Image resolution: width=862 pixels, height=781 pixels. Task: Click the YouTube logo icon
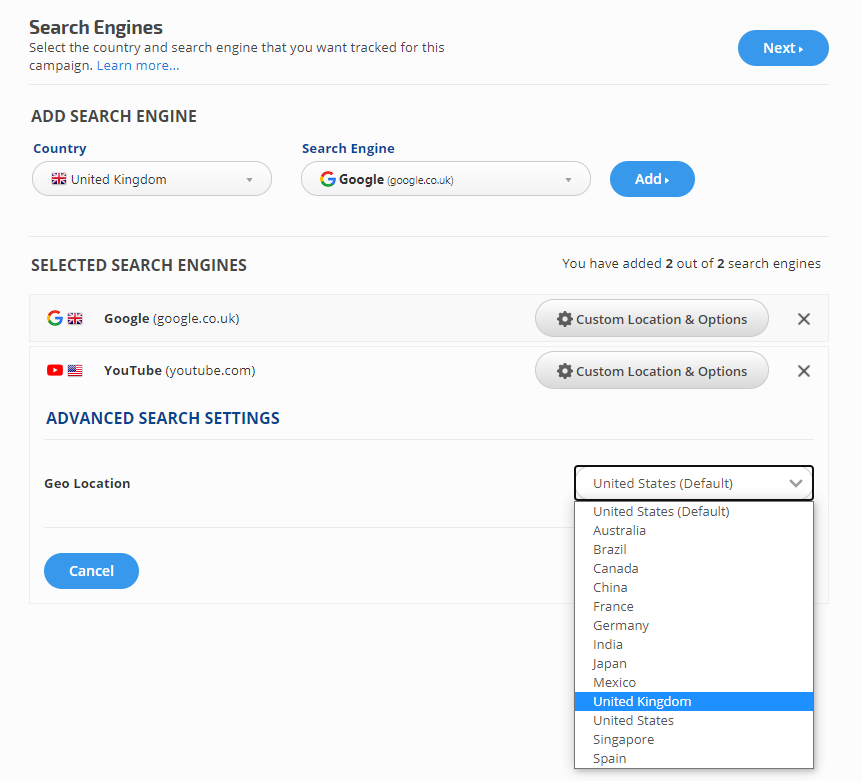pos(55,371)
